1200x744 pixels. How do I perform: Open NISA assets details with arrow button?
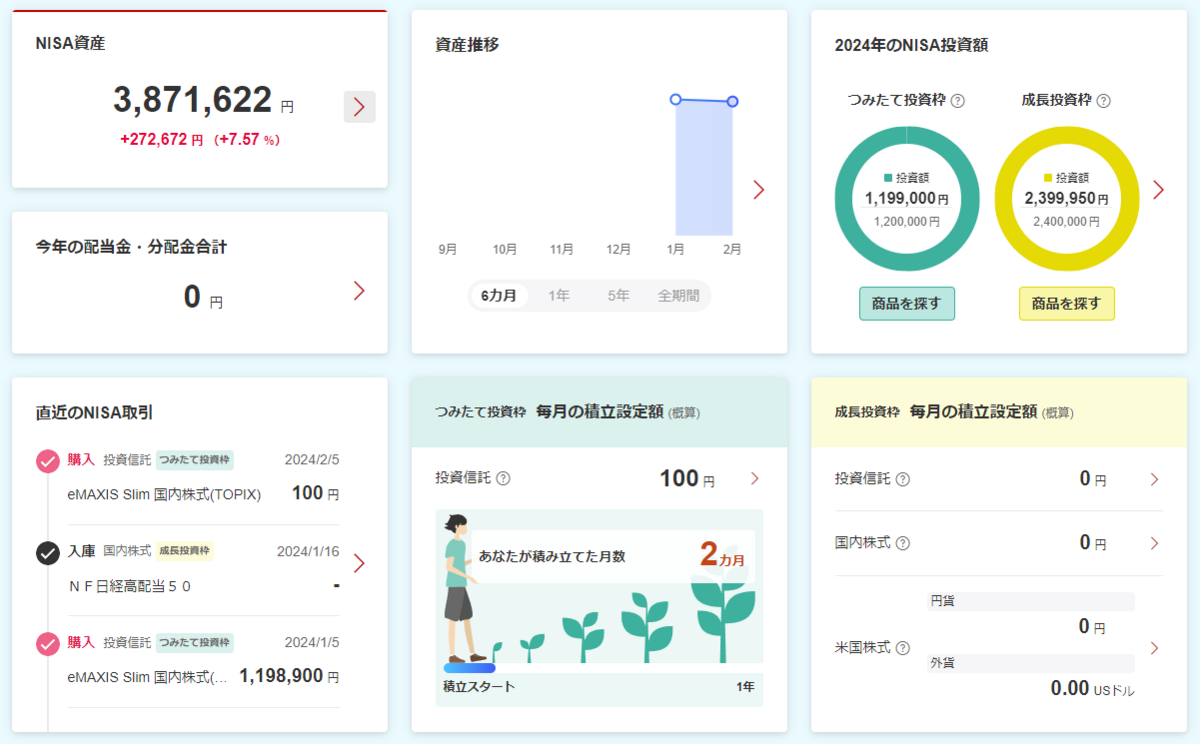[x=359, y=106]
